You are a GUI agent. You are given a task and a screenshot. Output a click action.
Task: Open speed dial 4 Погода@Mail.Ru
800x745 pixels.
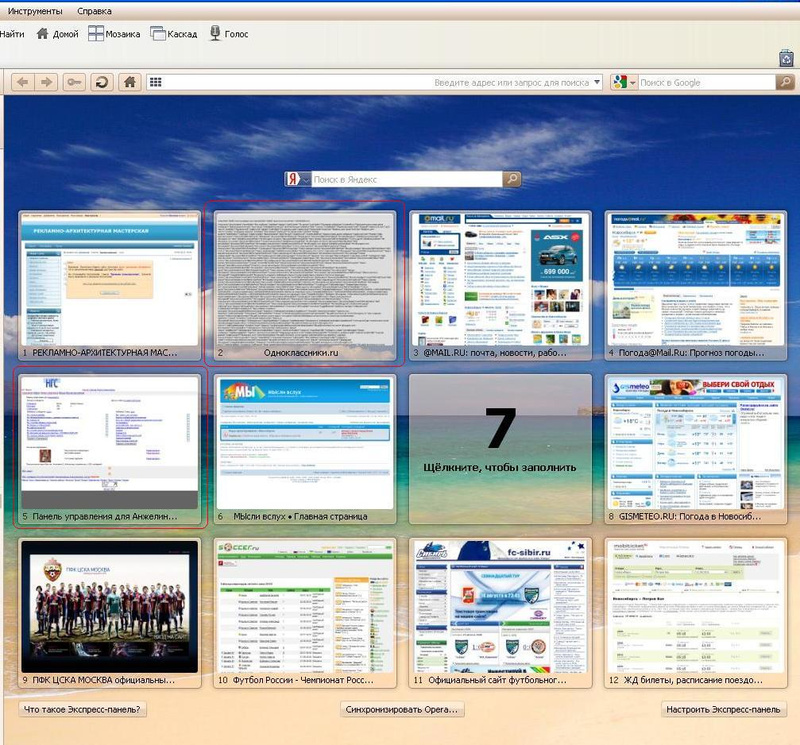coord(696,285)
